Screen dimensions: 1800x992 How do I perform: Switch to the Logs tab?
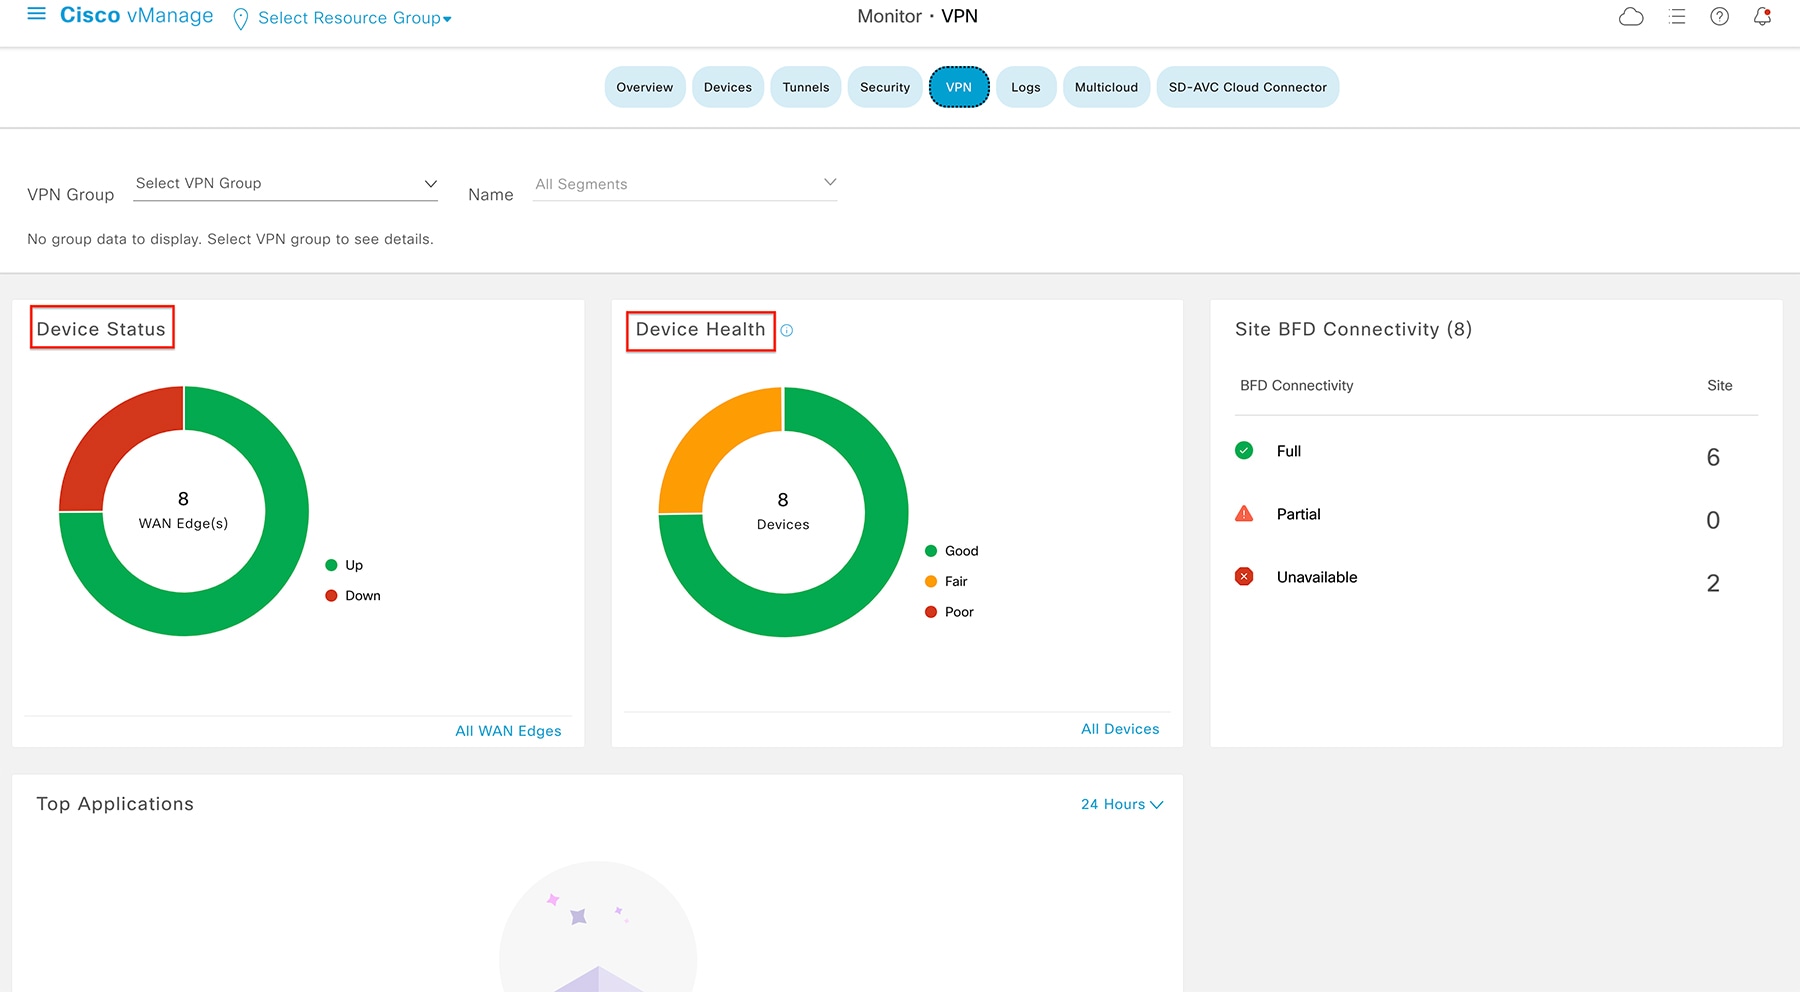coord(1026,87)
